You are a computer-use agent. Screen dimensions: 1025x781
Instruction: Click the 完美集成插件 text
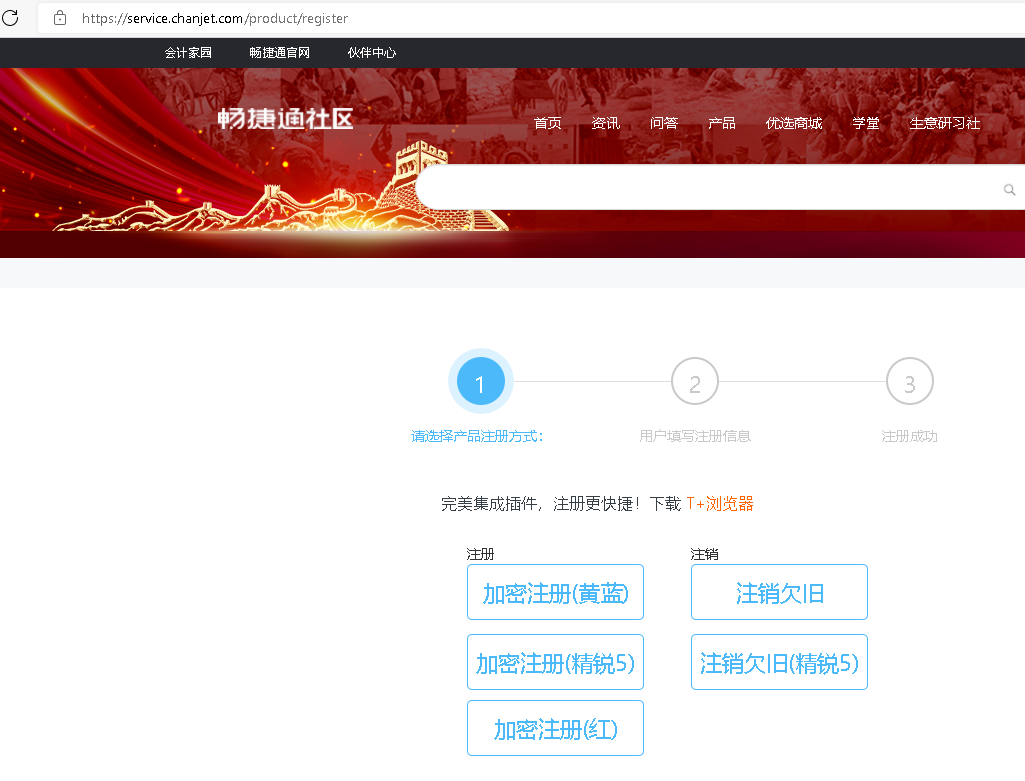click(x=490, y=504)
